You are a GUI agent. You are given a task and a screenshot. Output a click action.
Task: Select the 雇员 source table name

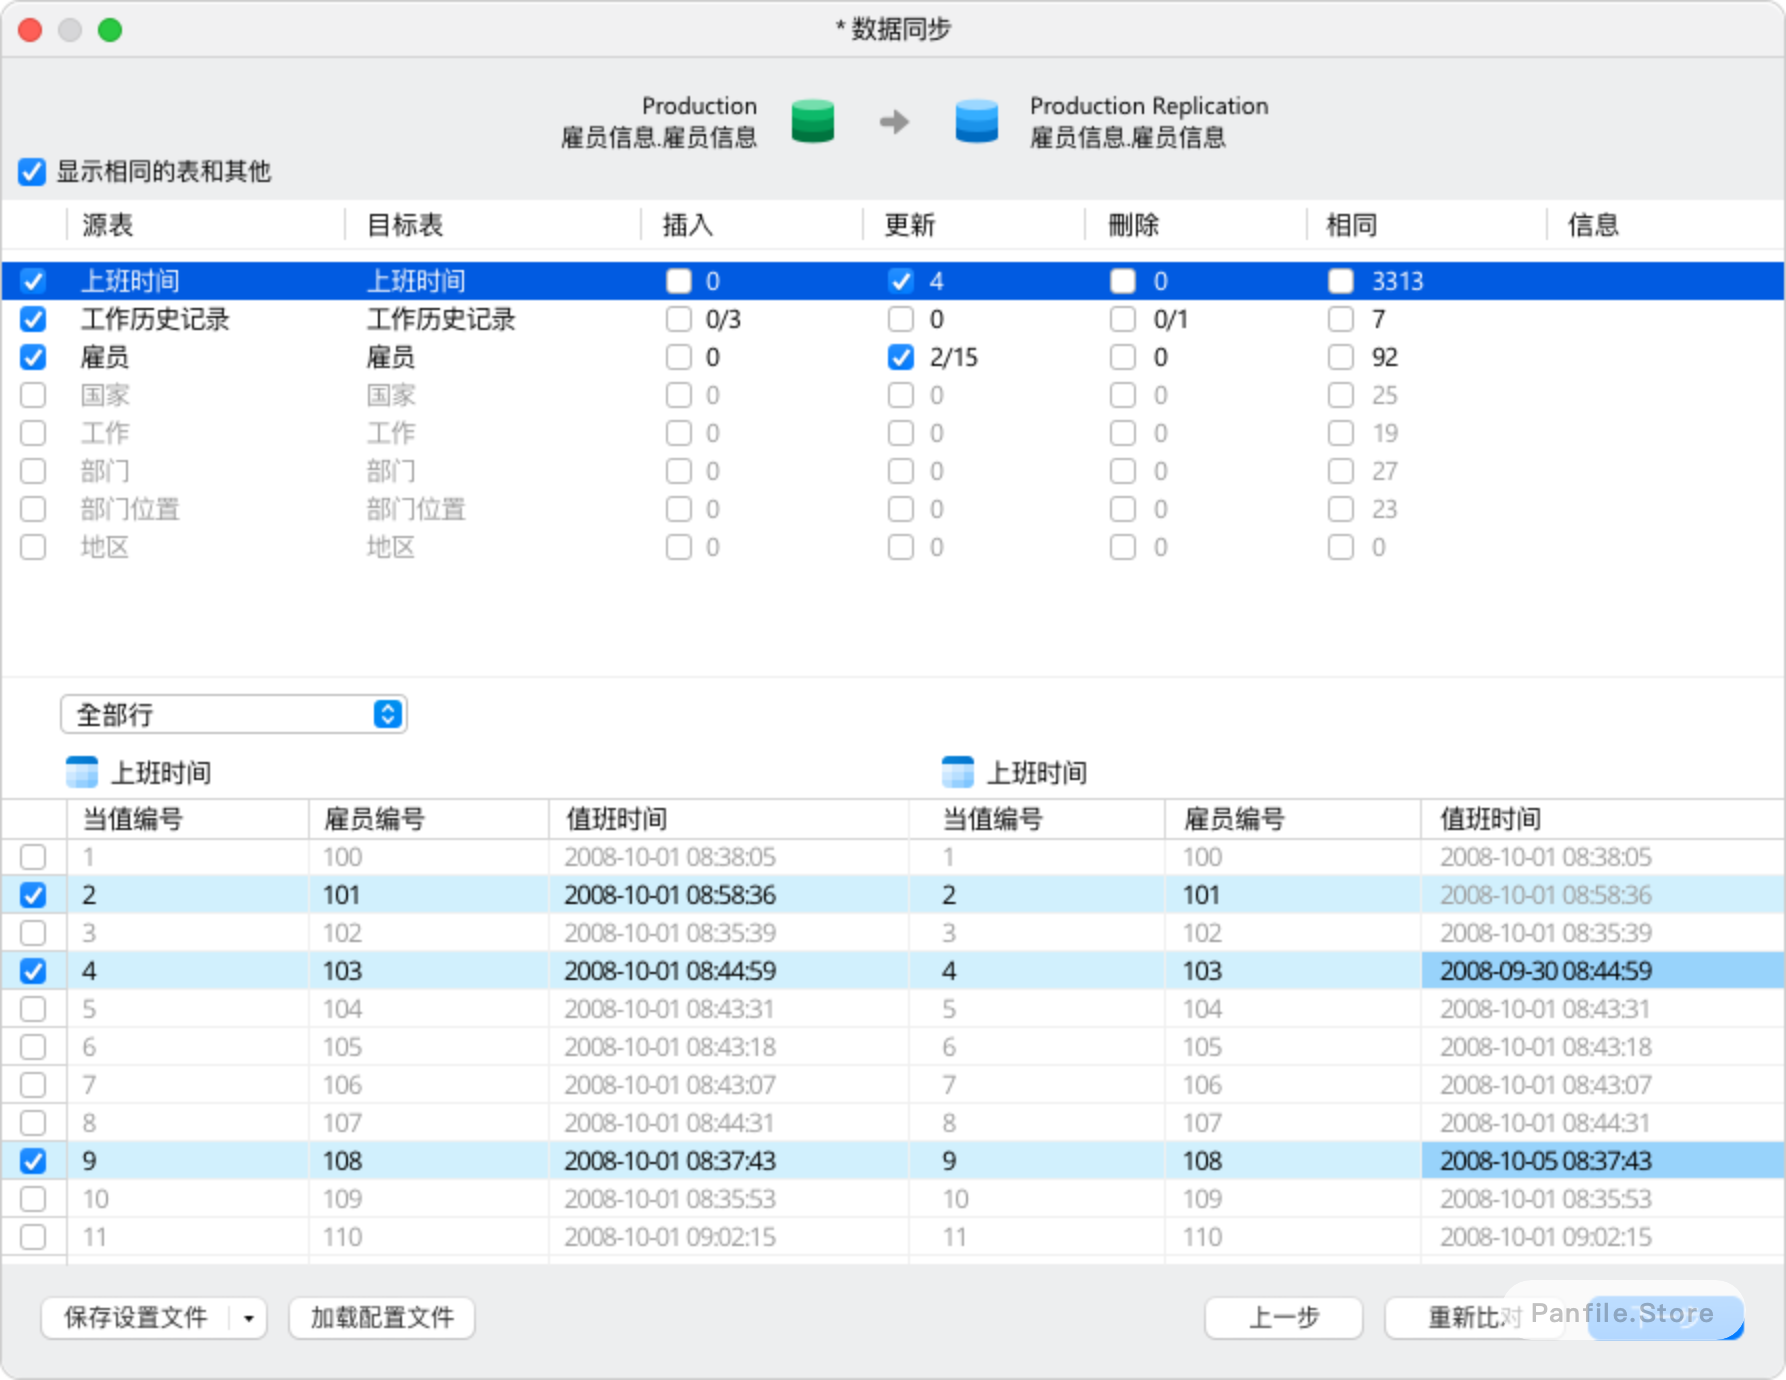tap(105, 357)
